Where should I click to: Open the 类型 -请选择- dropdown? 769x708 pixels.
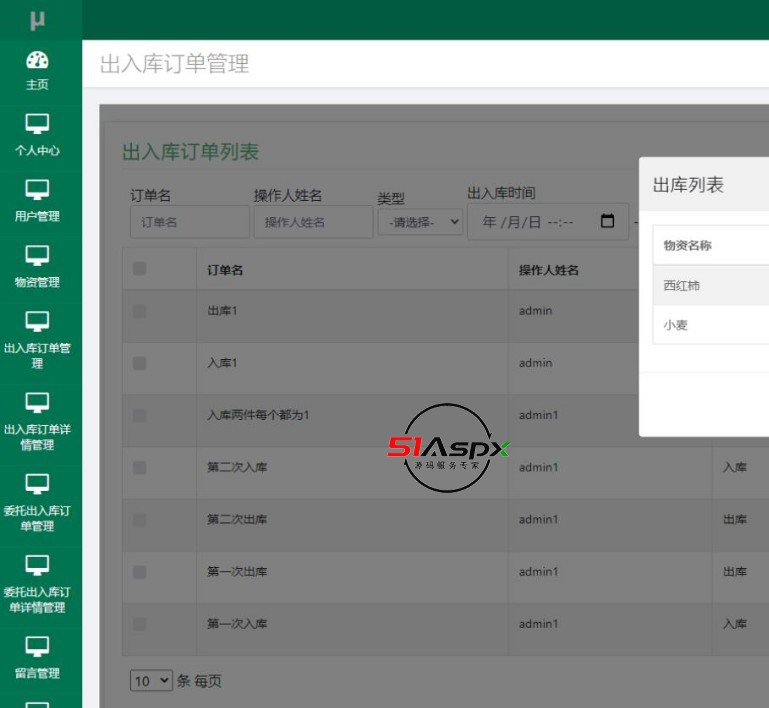click(420, 222)
